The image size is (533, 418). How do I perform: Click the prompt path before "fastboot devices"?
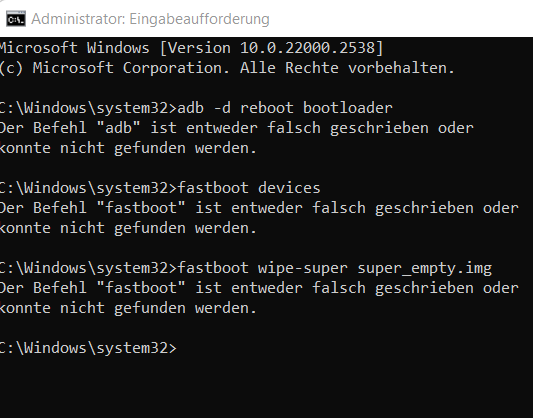(88, 188)
